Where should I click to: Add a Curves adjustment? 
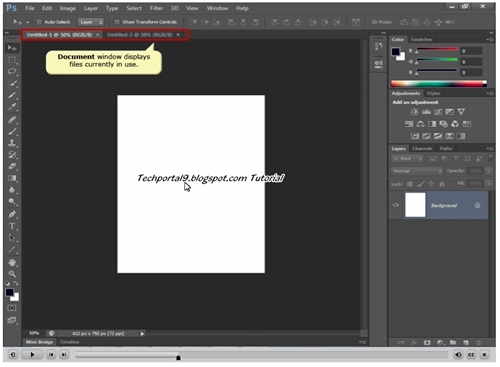click(438, 112)
